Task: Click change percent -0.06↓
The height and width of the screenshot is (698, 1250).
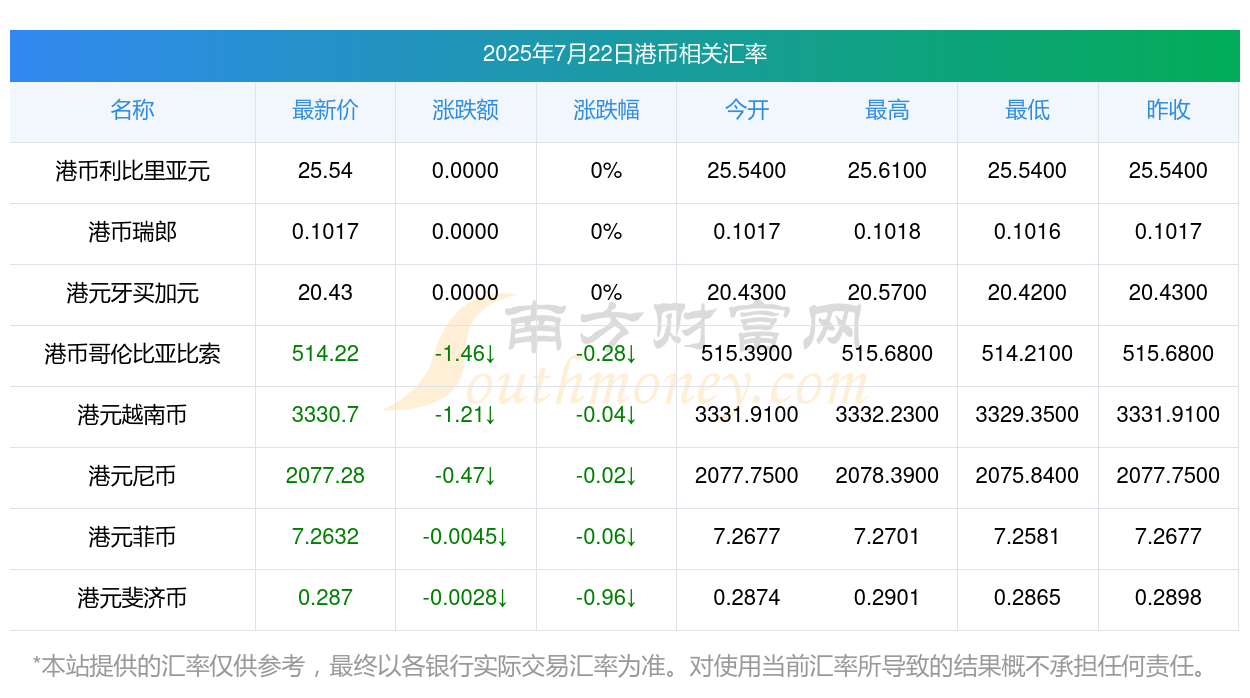Action: coord(606,537)
